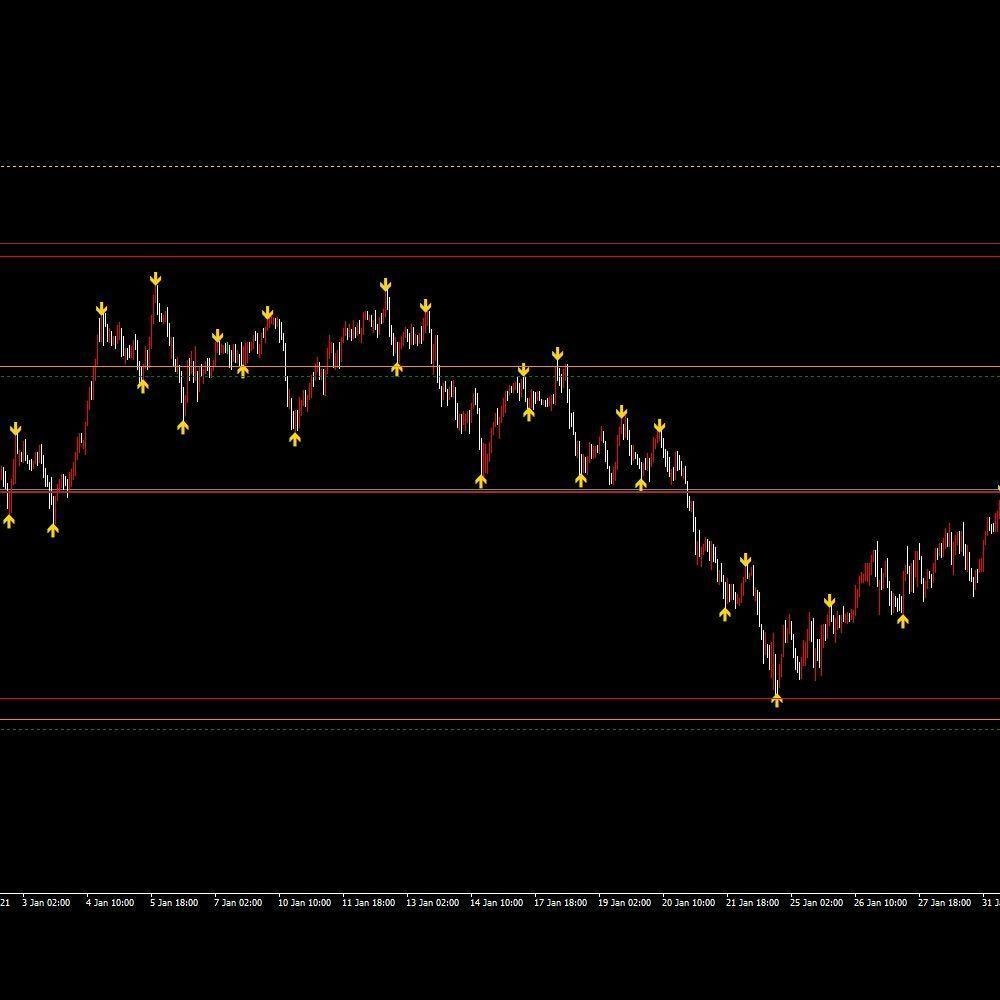Select the "4 Jan 10:00" time label
Image resolution: width=1000 pixels, height=1000 pixels.
point(110,902)
